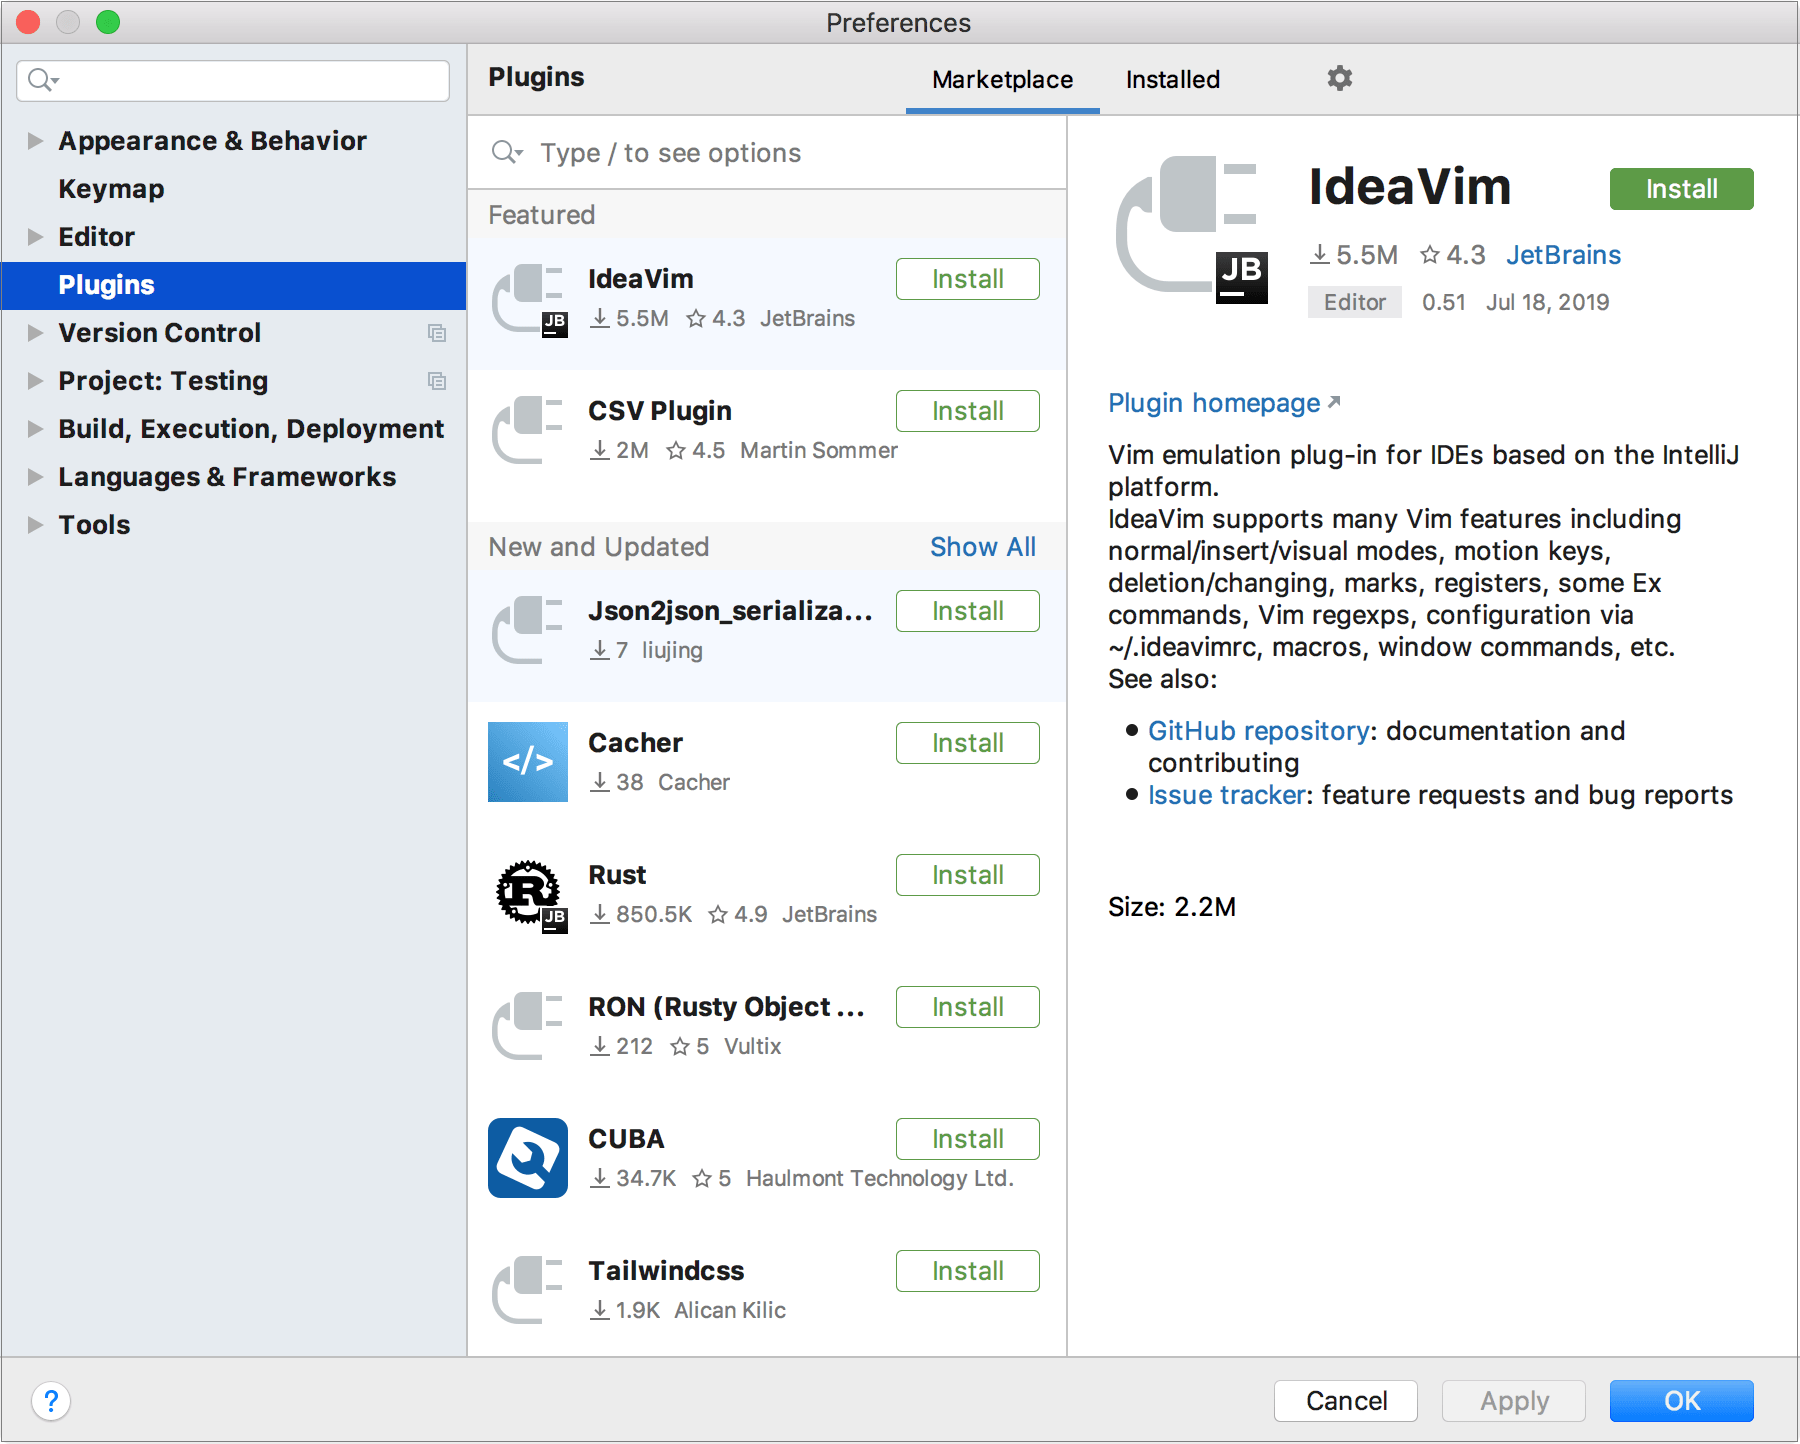The width and height of the screenshot is (1800, 1444).
Task: Click the Cacher plugin icon
Action: pyautogui.click(x=528, y=761)
